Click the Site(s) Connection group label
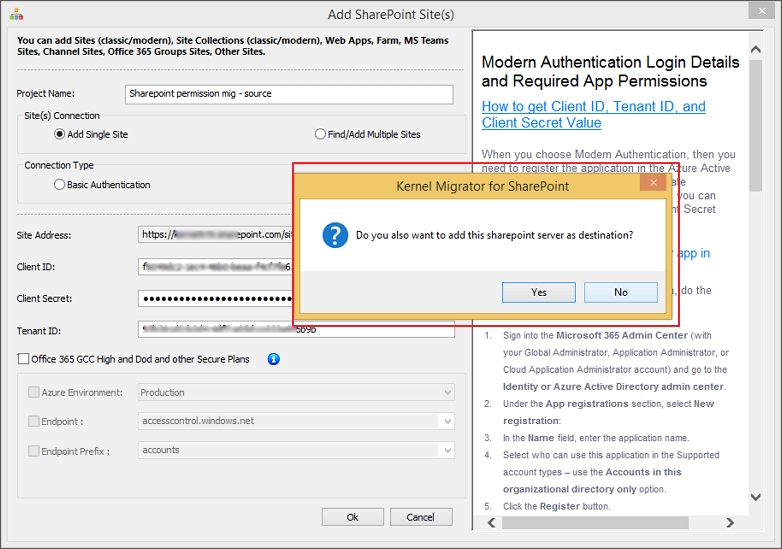This screenshot has height=549, width=782. tap(62, 116)
